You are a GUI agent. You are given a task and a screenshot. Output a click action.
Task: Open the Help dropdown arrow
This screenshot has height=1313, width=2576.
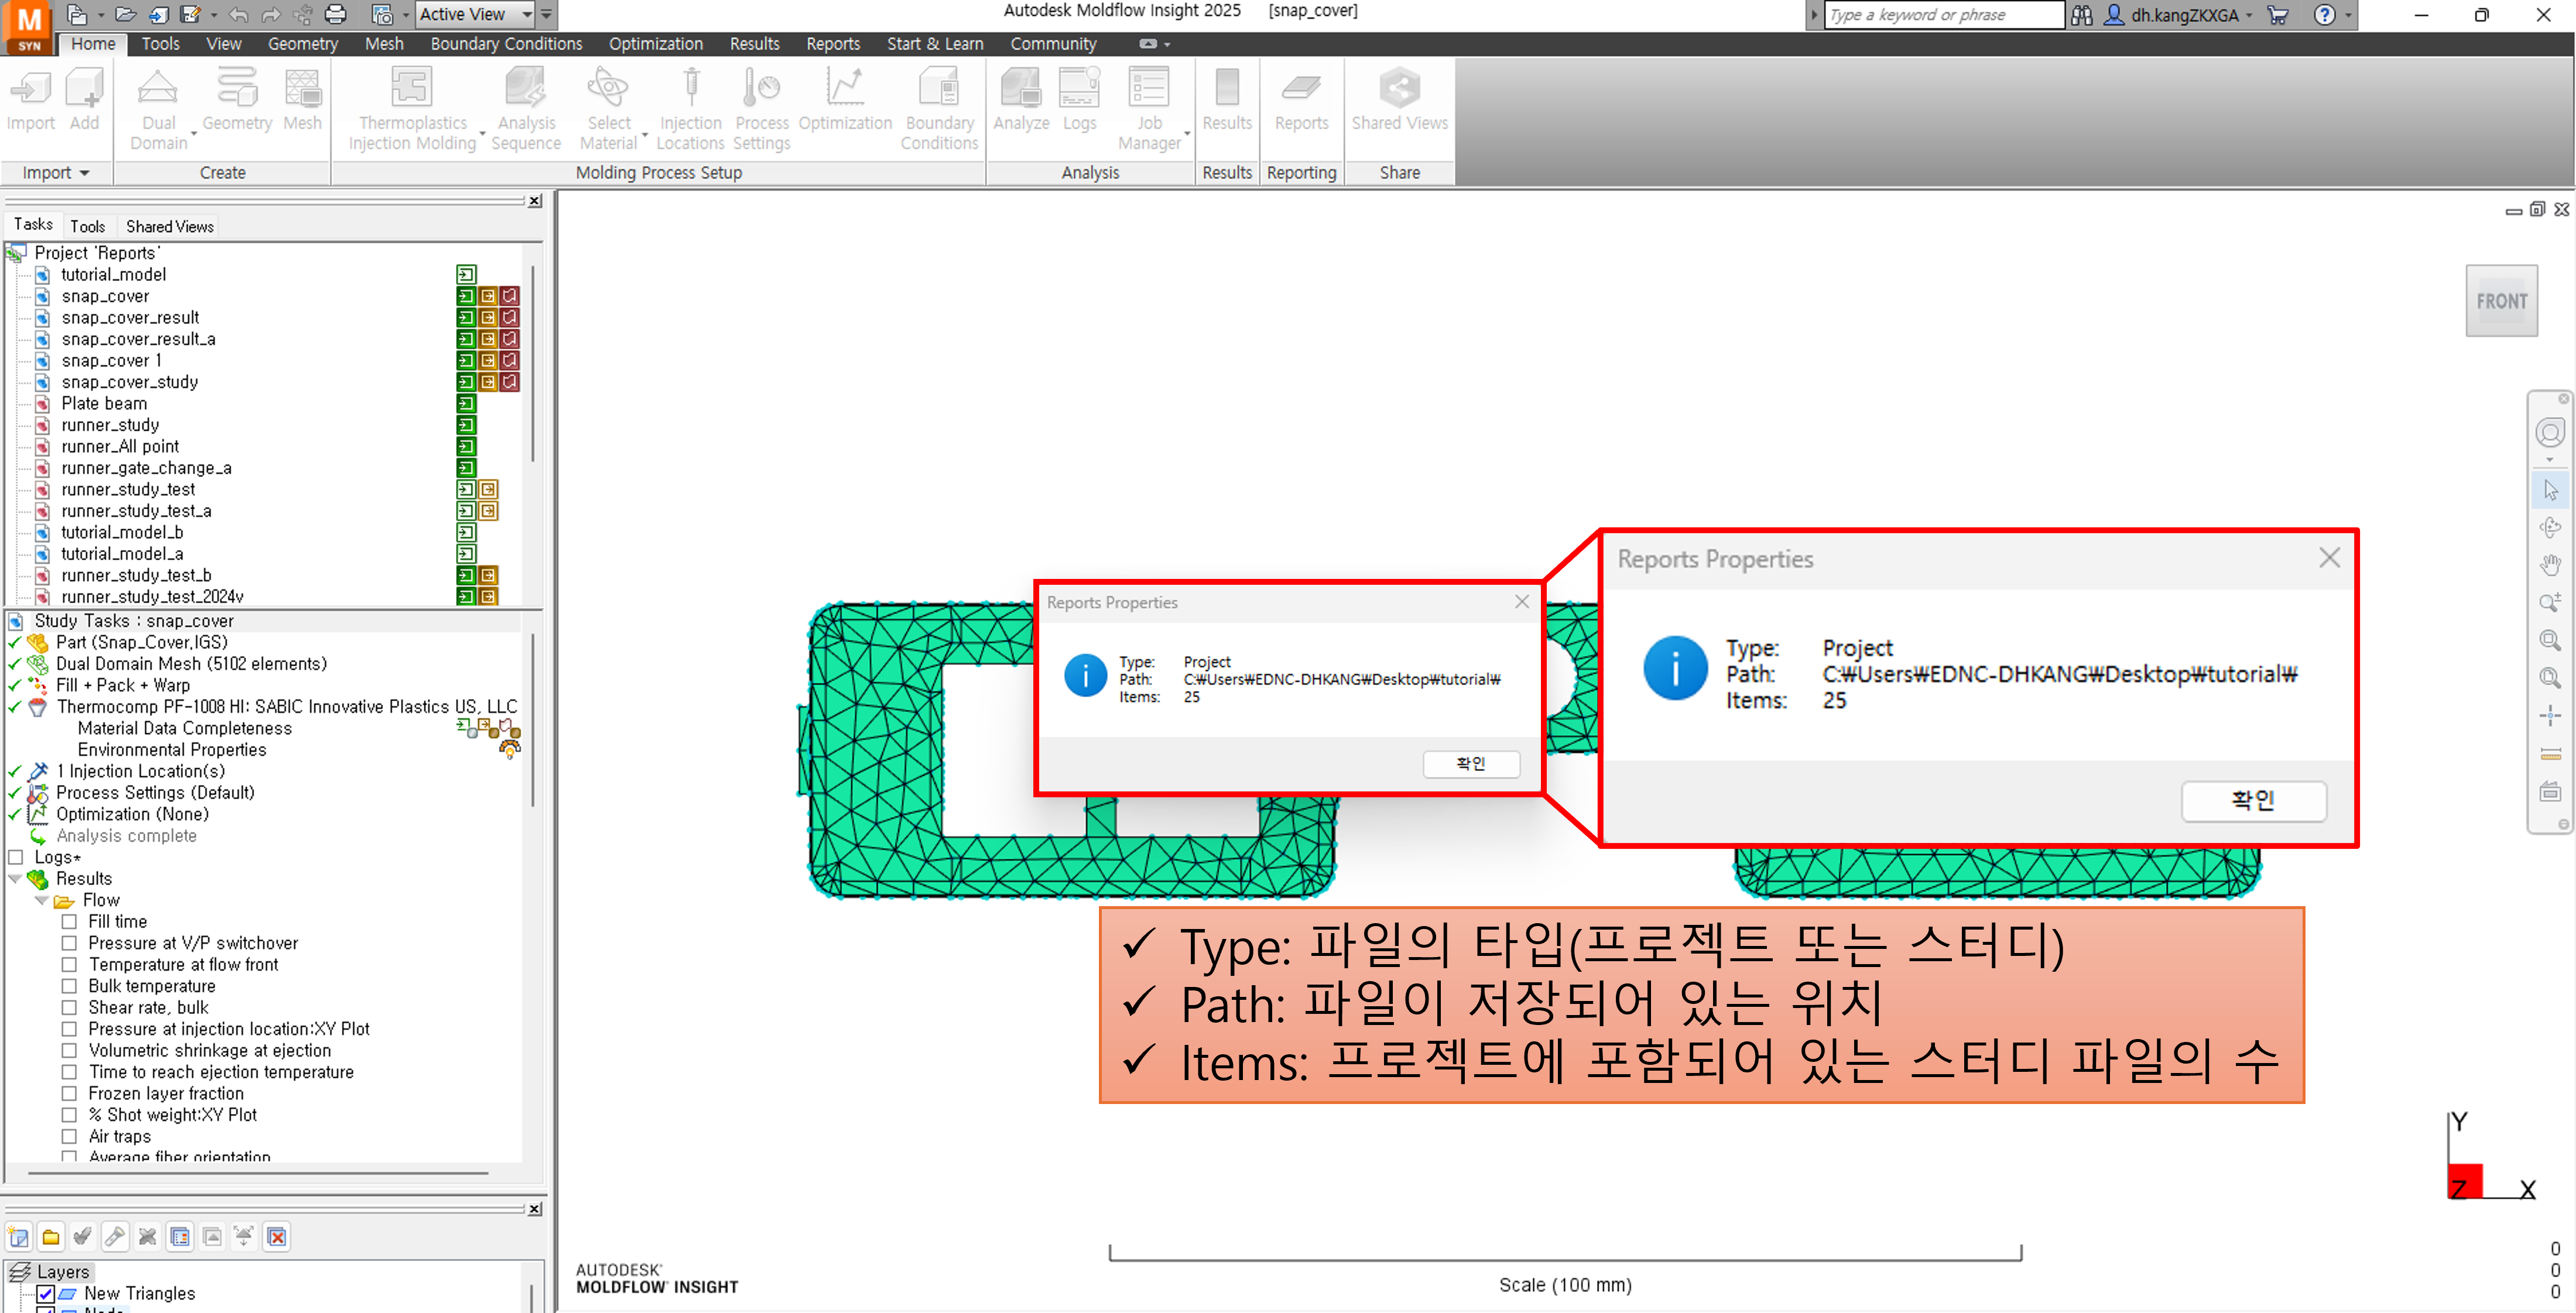[2349, 15]
